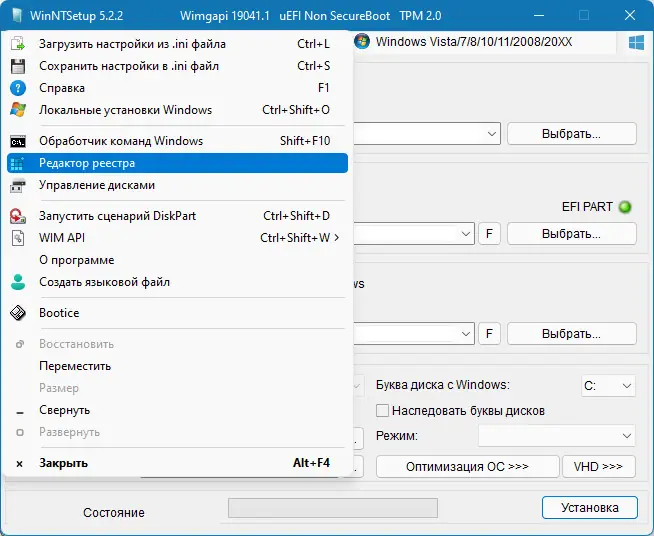Image resolution: width=654 pixels, height=536 pixels.
Task: Open Управление дисками
Action: click(x=177, y=185)
